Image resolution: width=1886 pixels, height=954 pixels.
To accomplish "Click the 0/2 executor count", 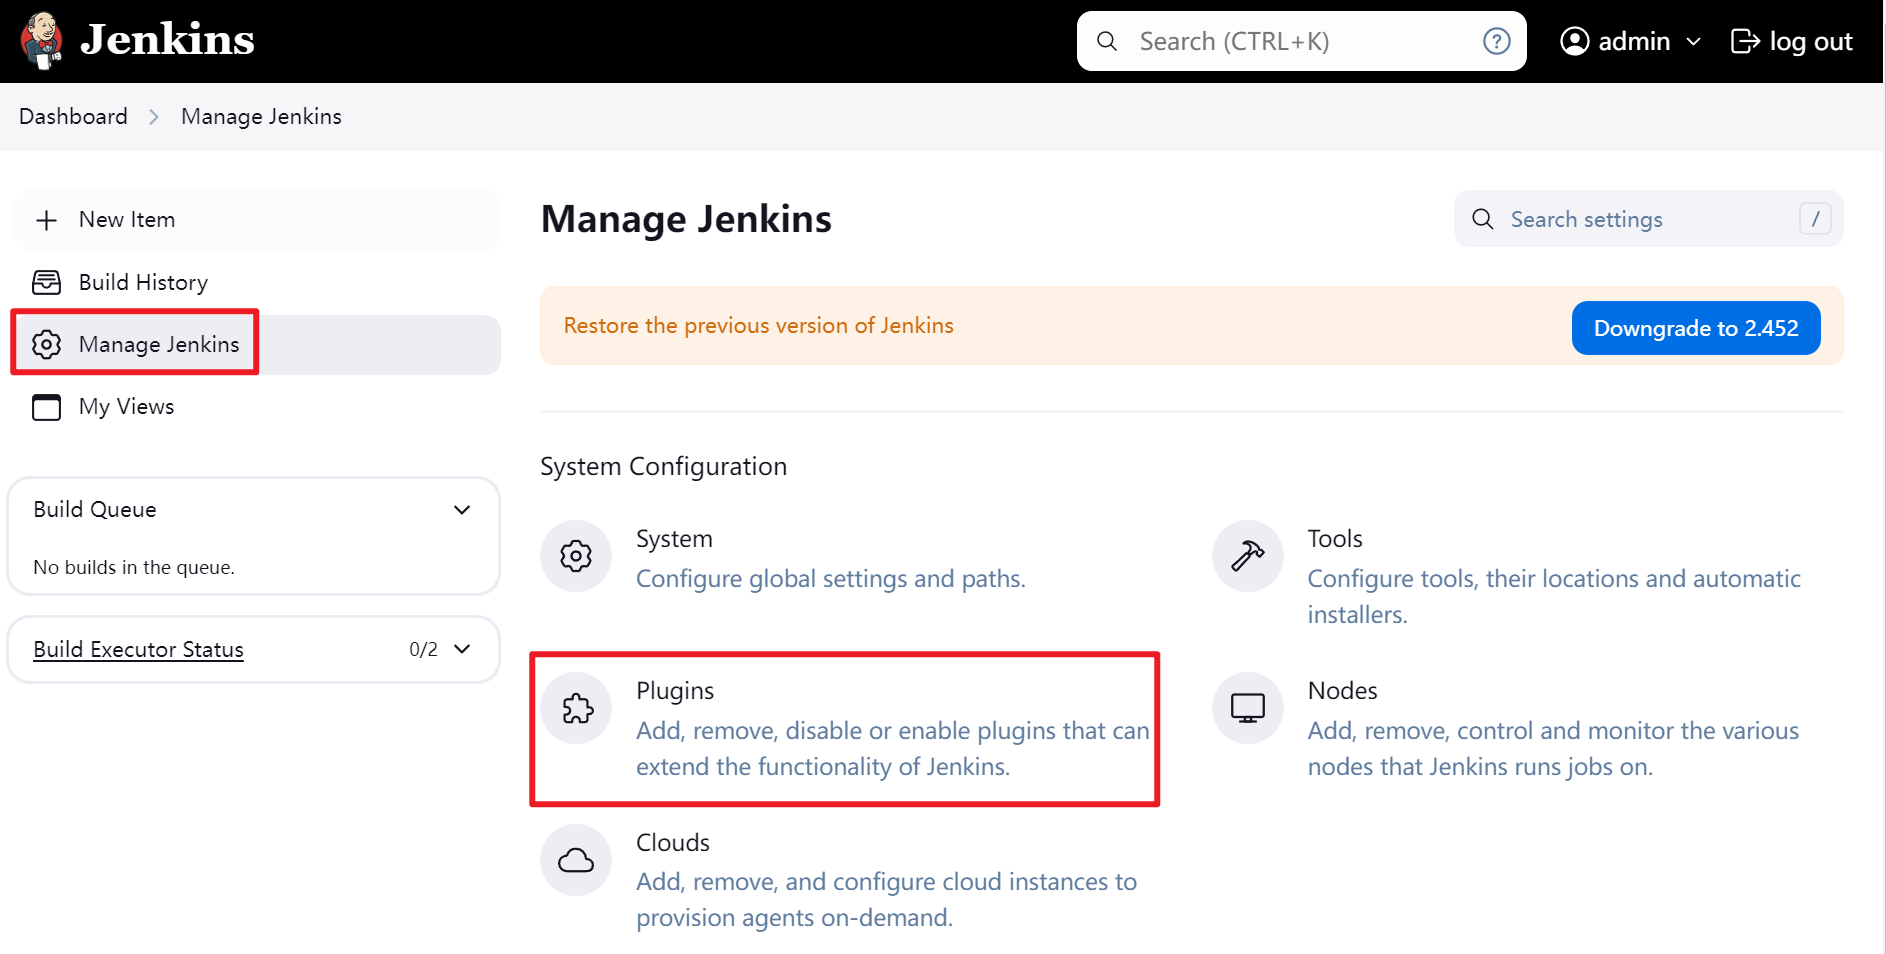I will pyautogui.click(x=423, y=649).
